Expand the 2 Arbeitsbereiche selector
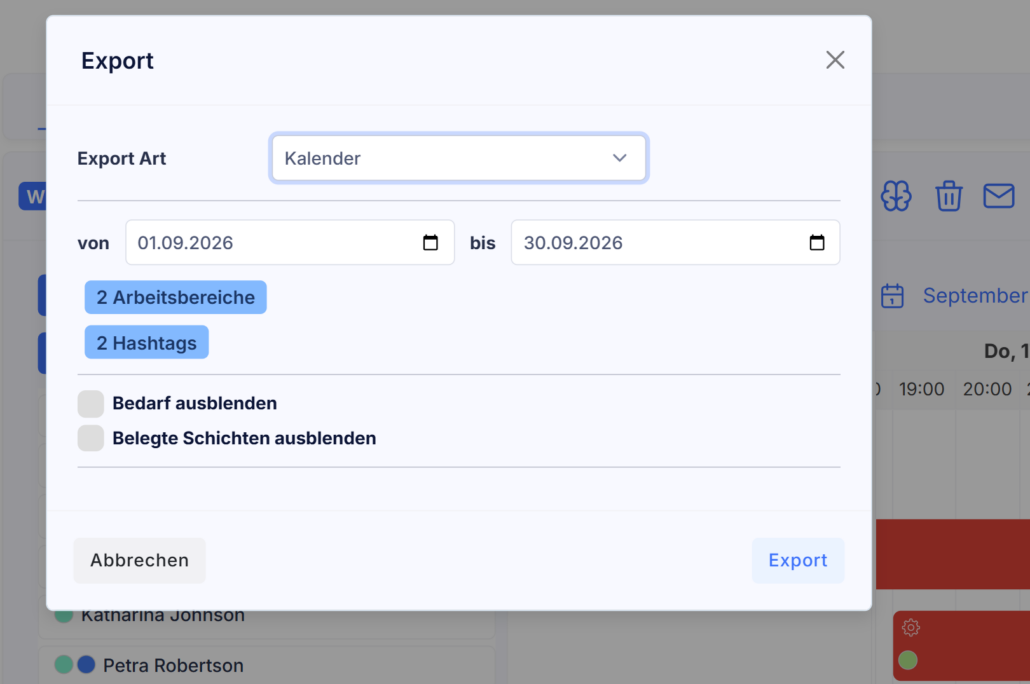Screen dimensions: 1030x684 click(175, 297)
